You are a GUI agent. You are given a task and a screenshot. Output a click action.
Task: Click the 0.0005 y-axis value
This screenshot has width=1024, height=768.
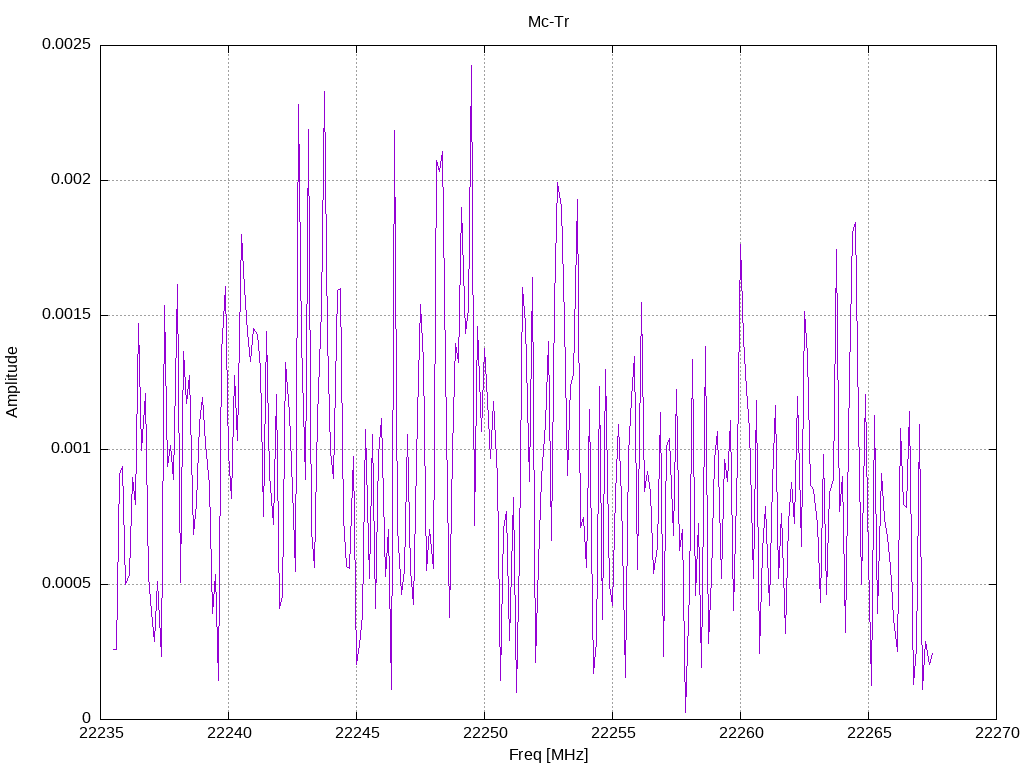coord(67,583)
